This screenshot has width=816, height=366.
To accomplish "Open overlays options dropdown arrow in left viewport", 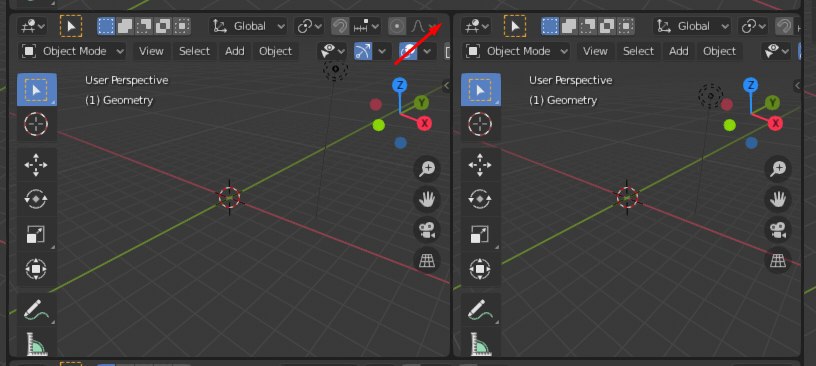I will [x=427, y=51].
